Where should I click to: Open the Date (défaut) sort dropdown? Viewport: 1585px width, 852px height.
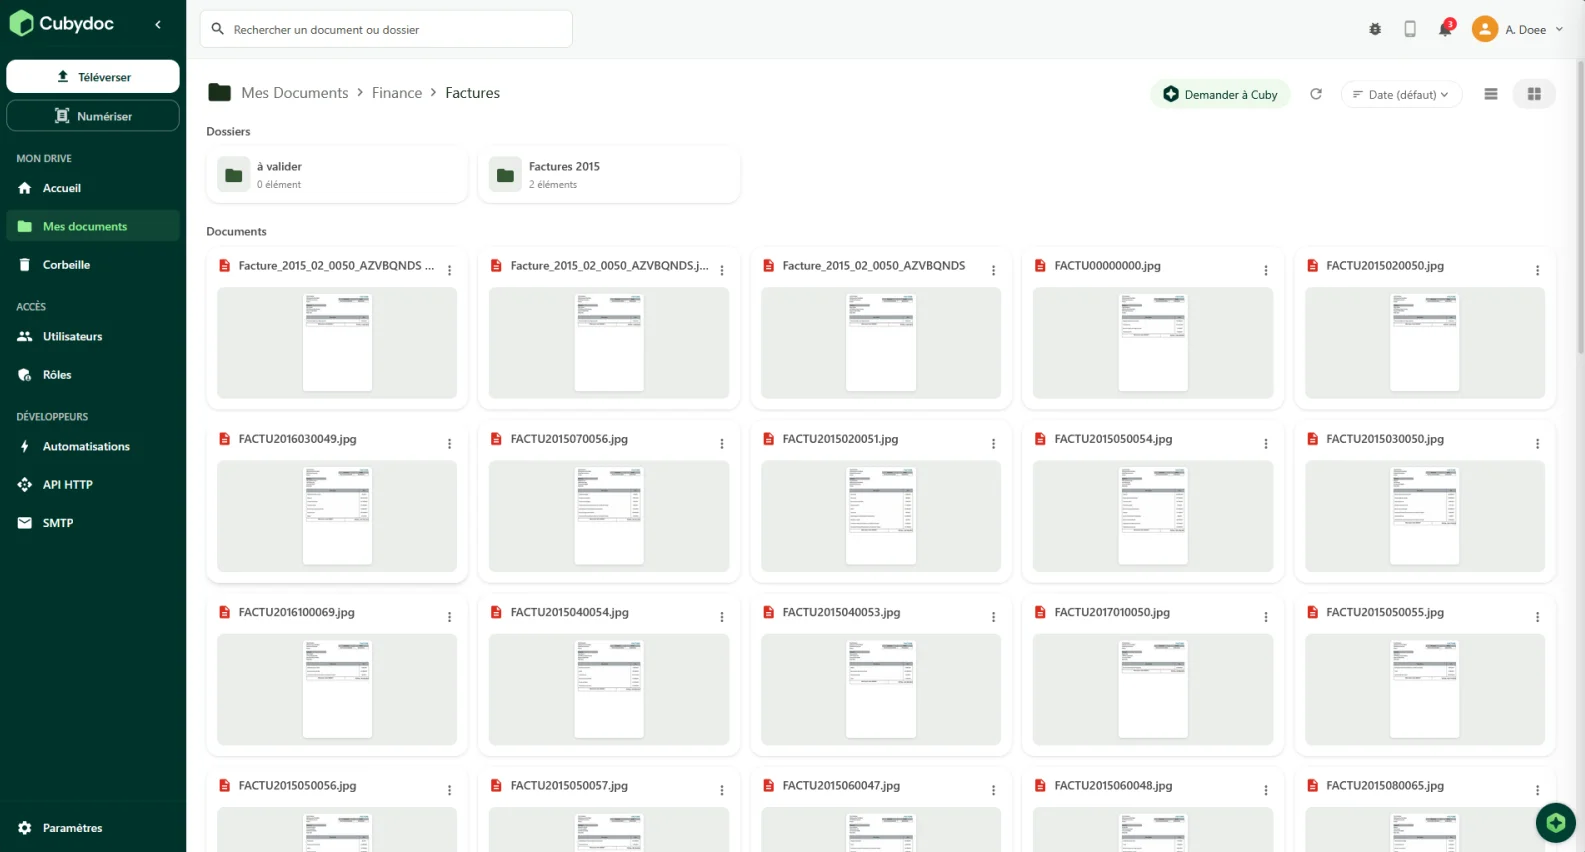pos(1401,94)
